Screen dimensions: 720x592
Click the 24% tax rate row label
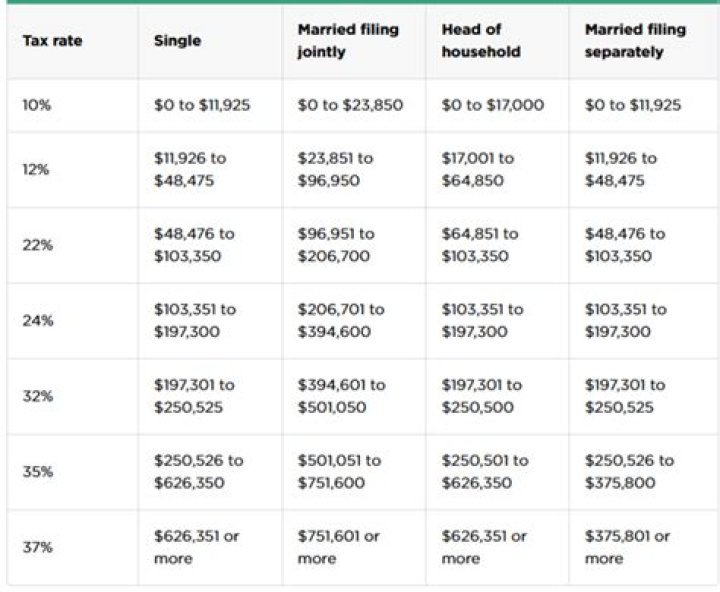[37, 321]
